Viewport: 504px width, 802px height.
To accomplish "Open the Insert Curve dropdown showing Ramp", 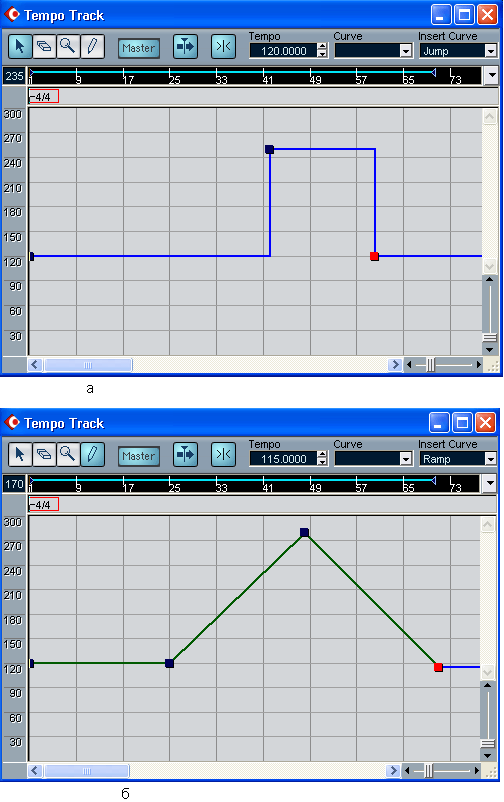I will tap(458, 459).
